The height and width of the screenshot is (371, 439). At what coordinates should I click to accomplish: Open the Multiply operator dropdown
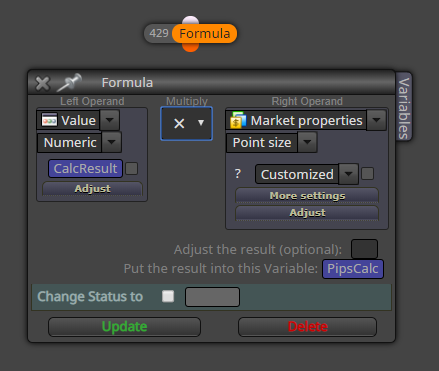tap(186, 123)
